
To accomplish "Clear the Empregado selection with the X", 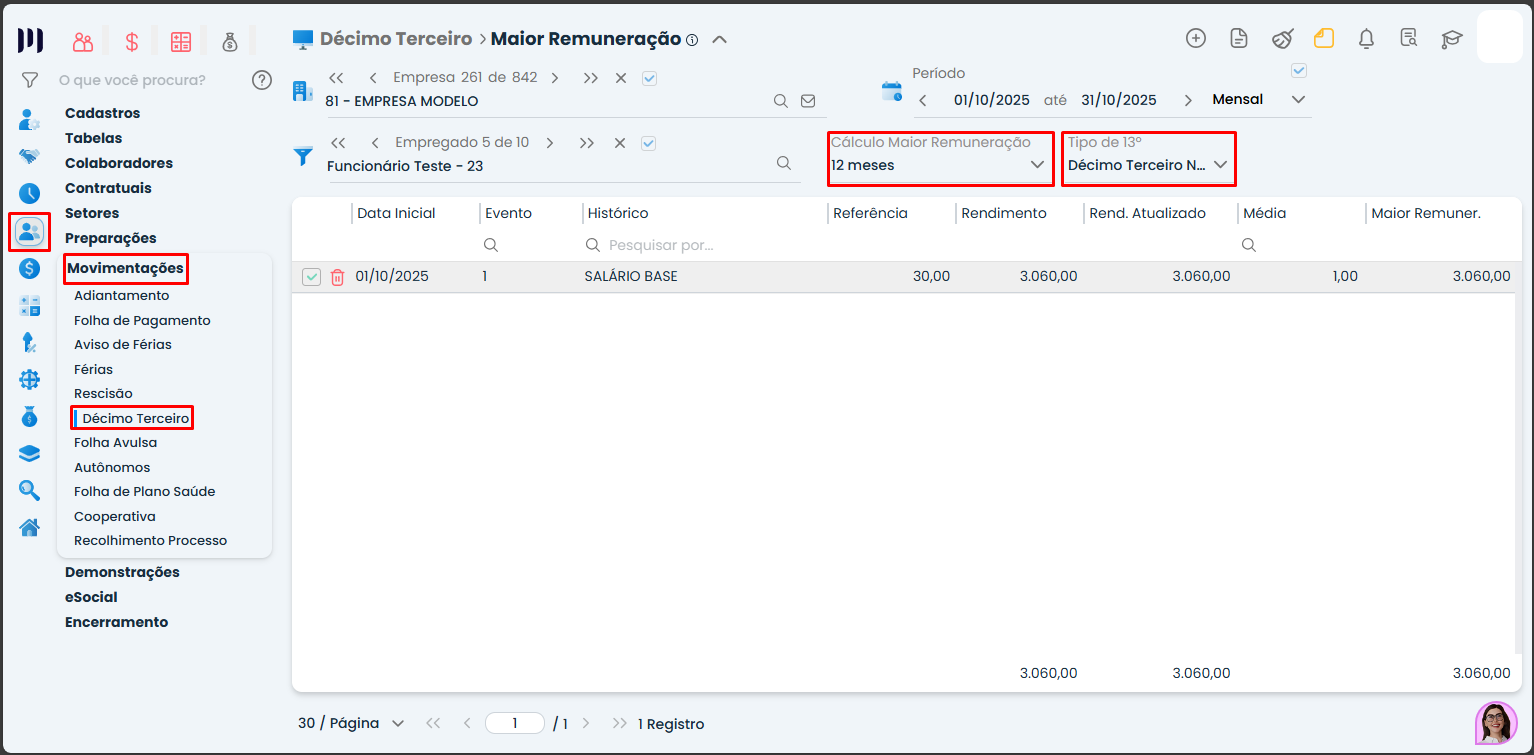I will click(620, 143).
